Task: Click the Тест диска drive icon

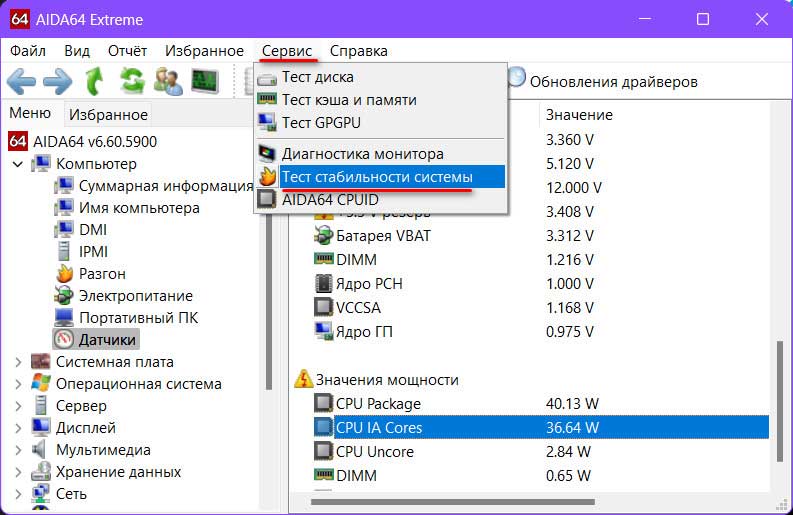Action: (267, 78)
